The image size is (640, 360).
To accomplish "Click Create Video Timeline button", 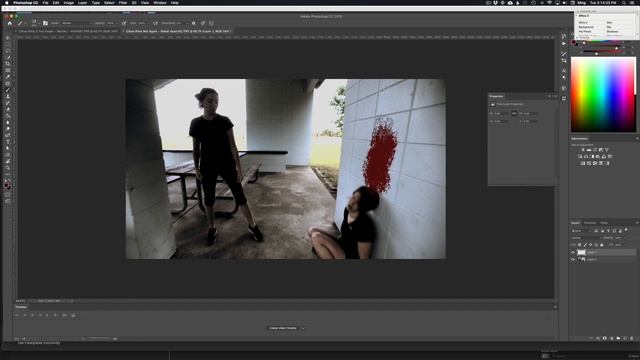I will coord(283,328).
